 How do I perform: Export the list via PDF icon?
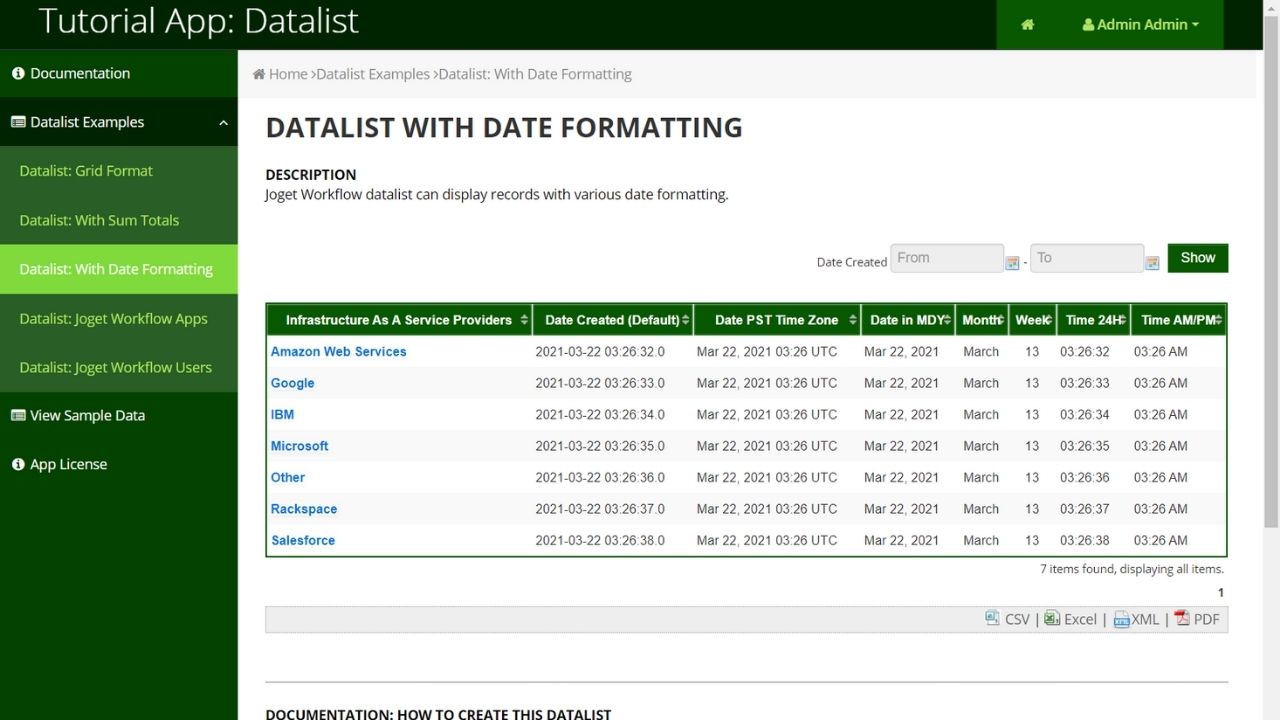coord(1182,619)
